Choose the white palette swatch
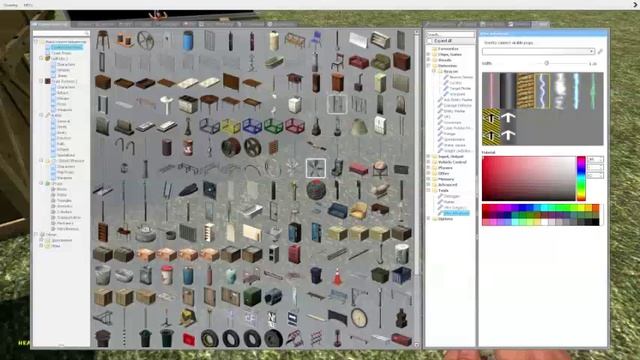The height and width of the screenshot is (360, 640). [x=544, y=222]
